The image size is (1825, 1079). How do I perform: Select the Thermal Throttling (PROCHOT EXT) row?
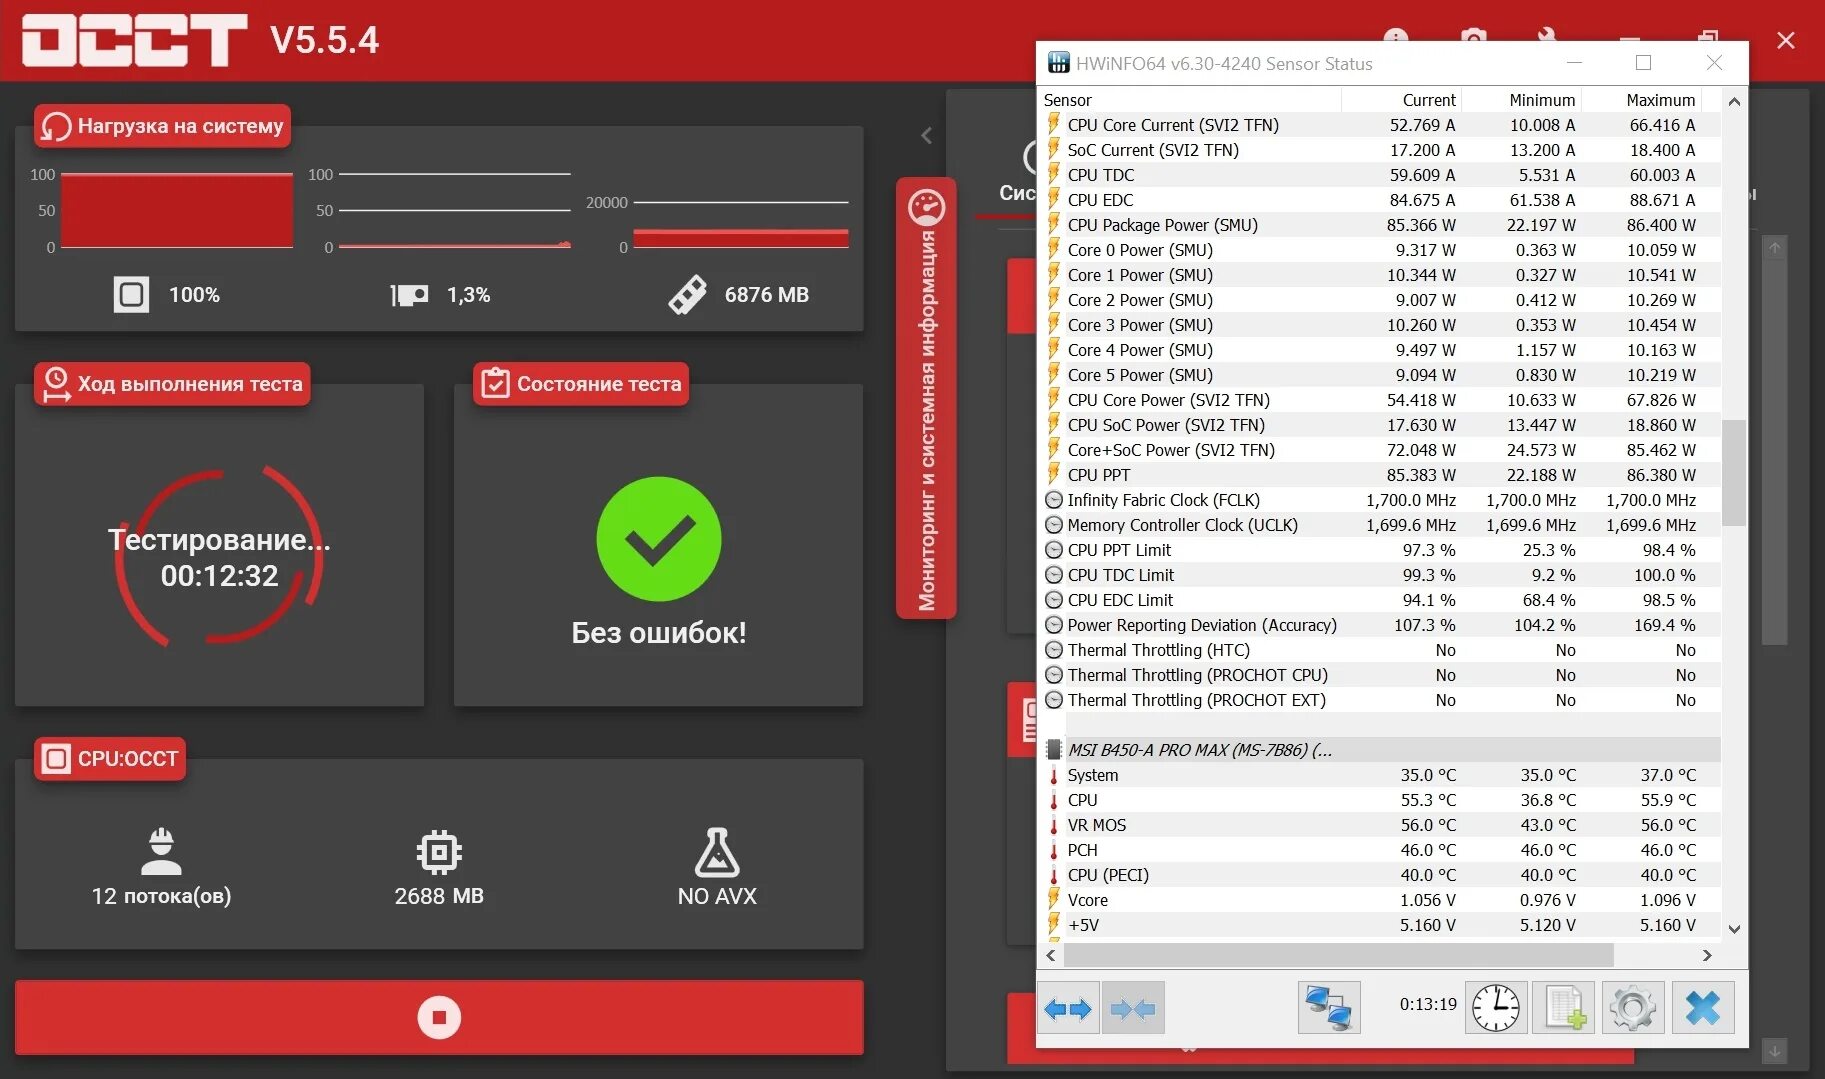[x=1380, y=700]
